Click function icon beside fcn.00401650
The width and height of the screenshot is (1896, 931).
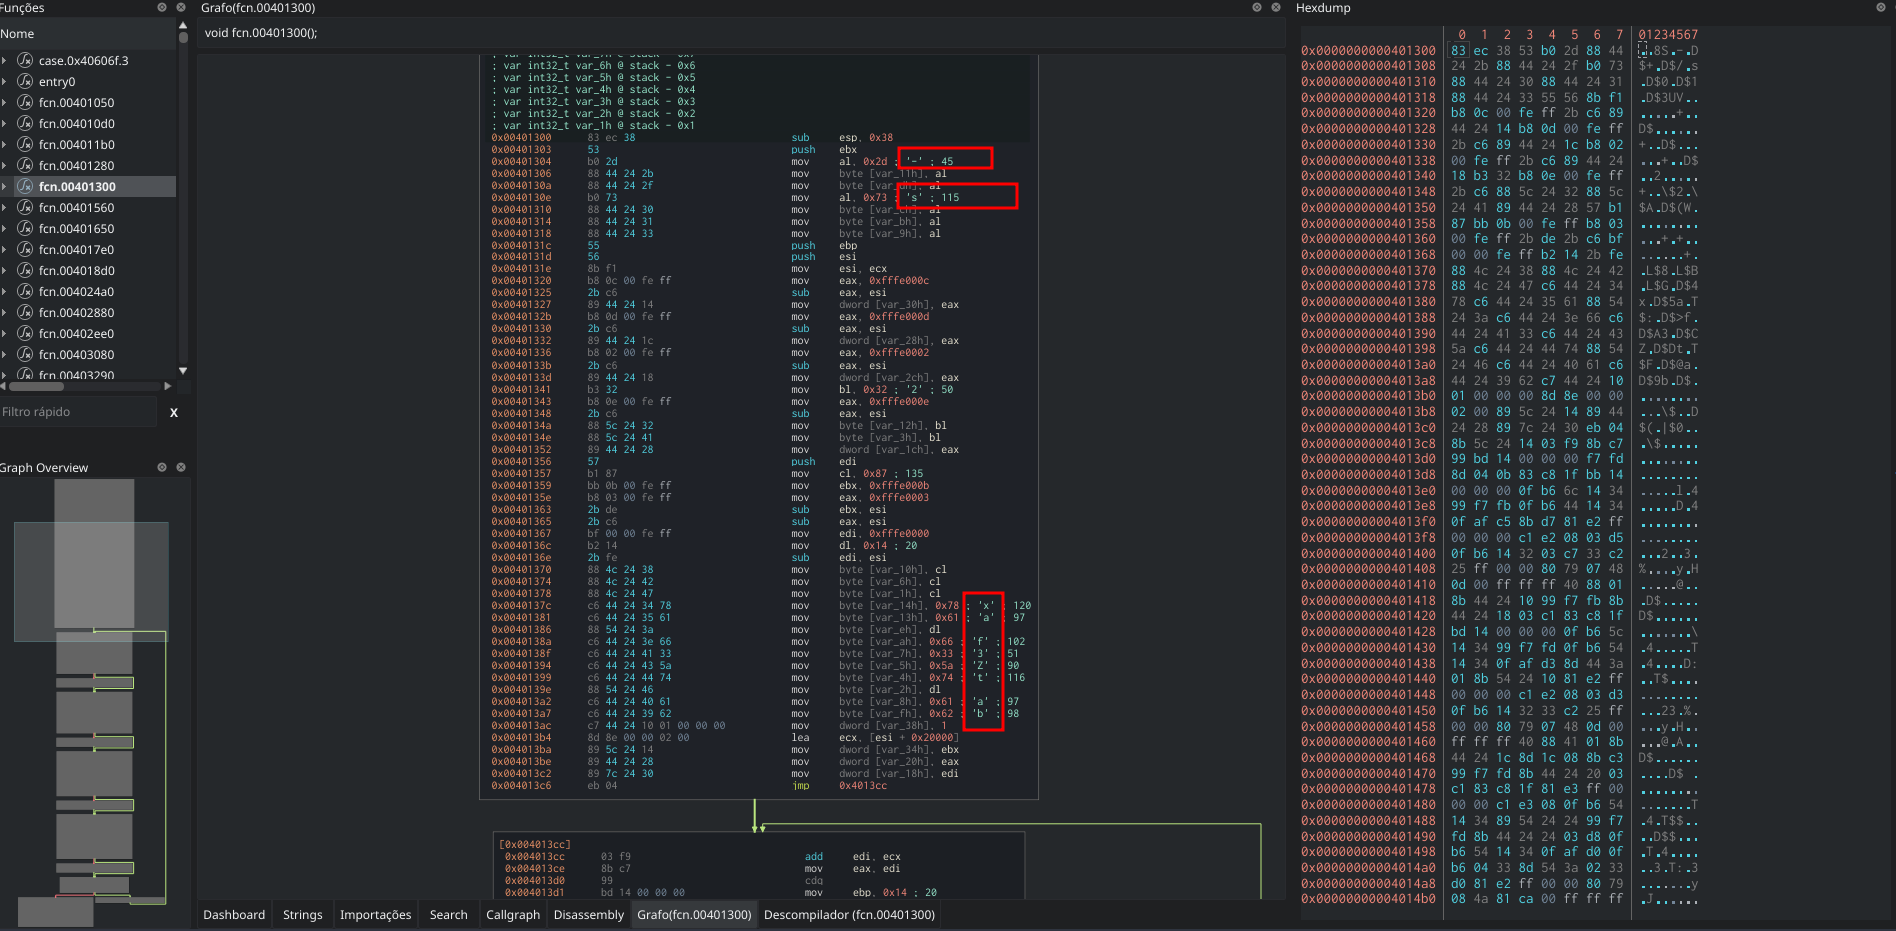25,228
